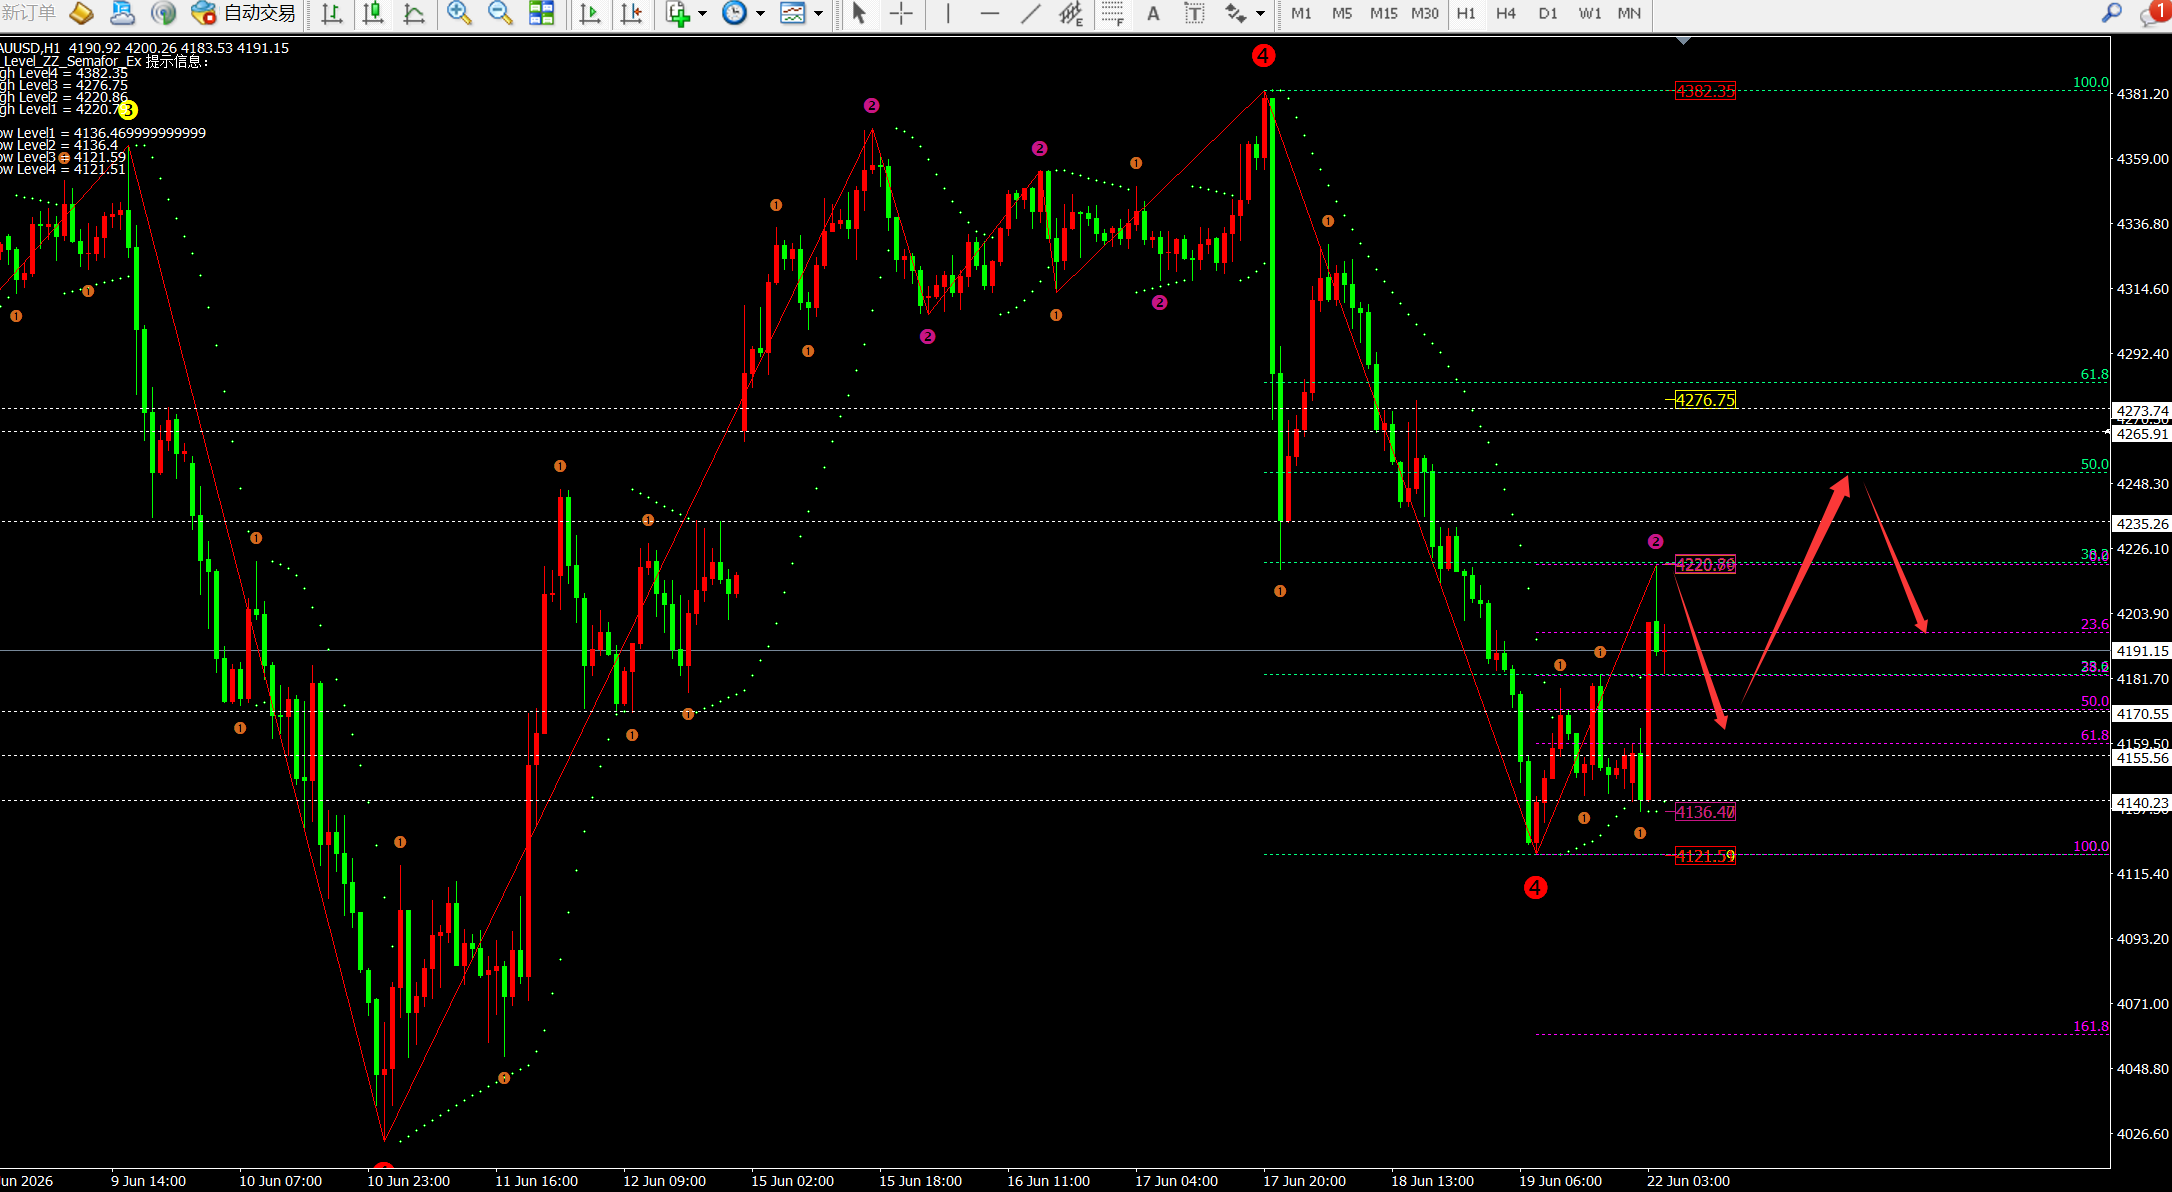Open chat notifications with red badge
The image size is (2172, 1192).
coord(2155,13)
